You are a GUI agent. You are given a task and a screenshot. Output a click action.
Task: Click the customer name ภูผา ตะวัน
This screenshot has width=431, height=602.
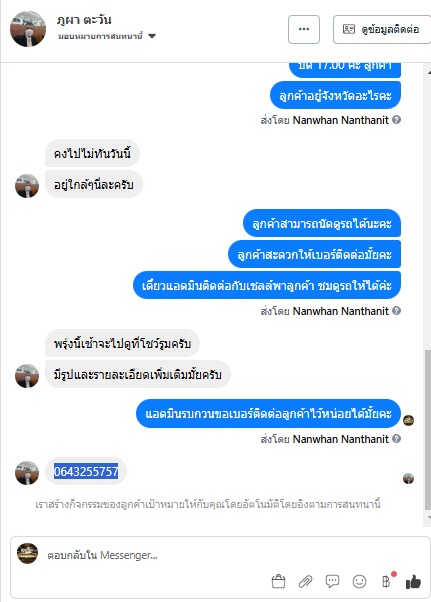click(84, 20)
